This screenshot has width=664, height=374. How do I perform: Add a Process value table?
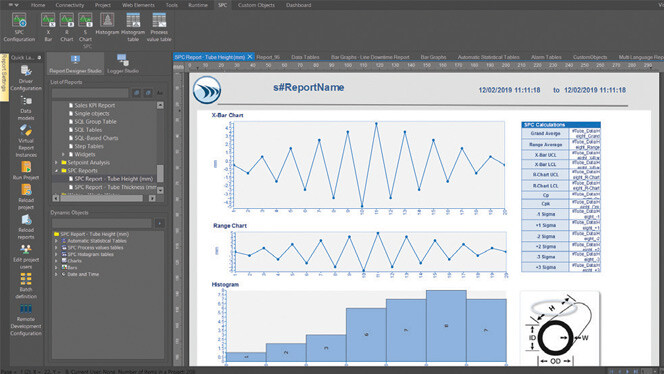point(159,27)
